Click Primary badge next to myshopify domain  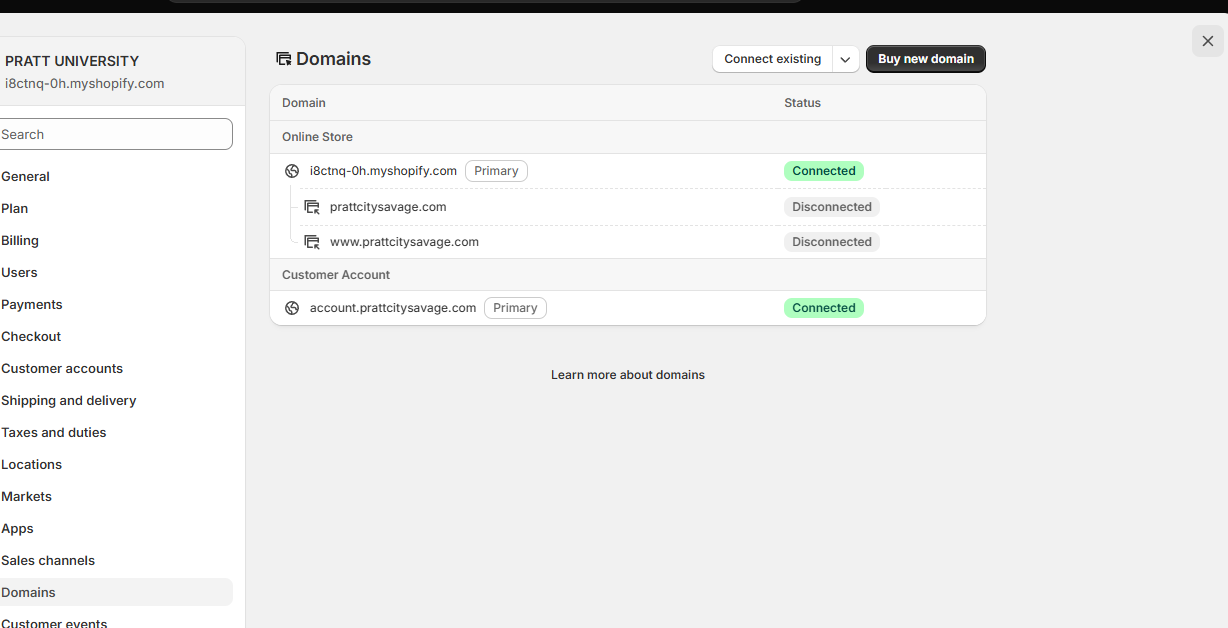pos(496,171)
